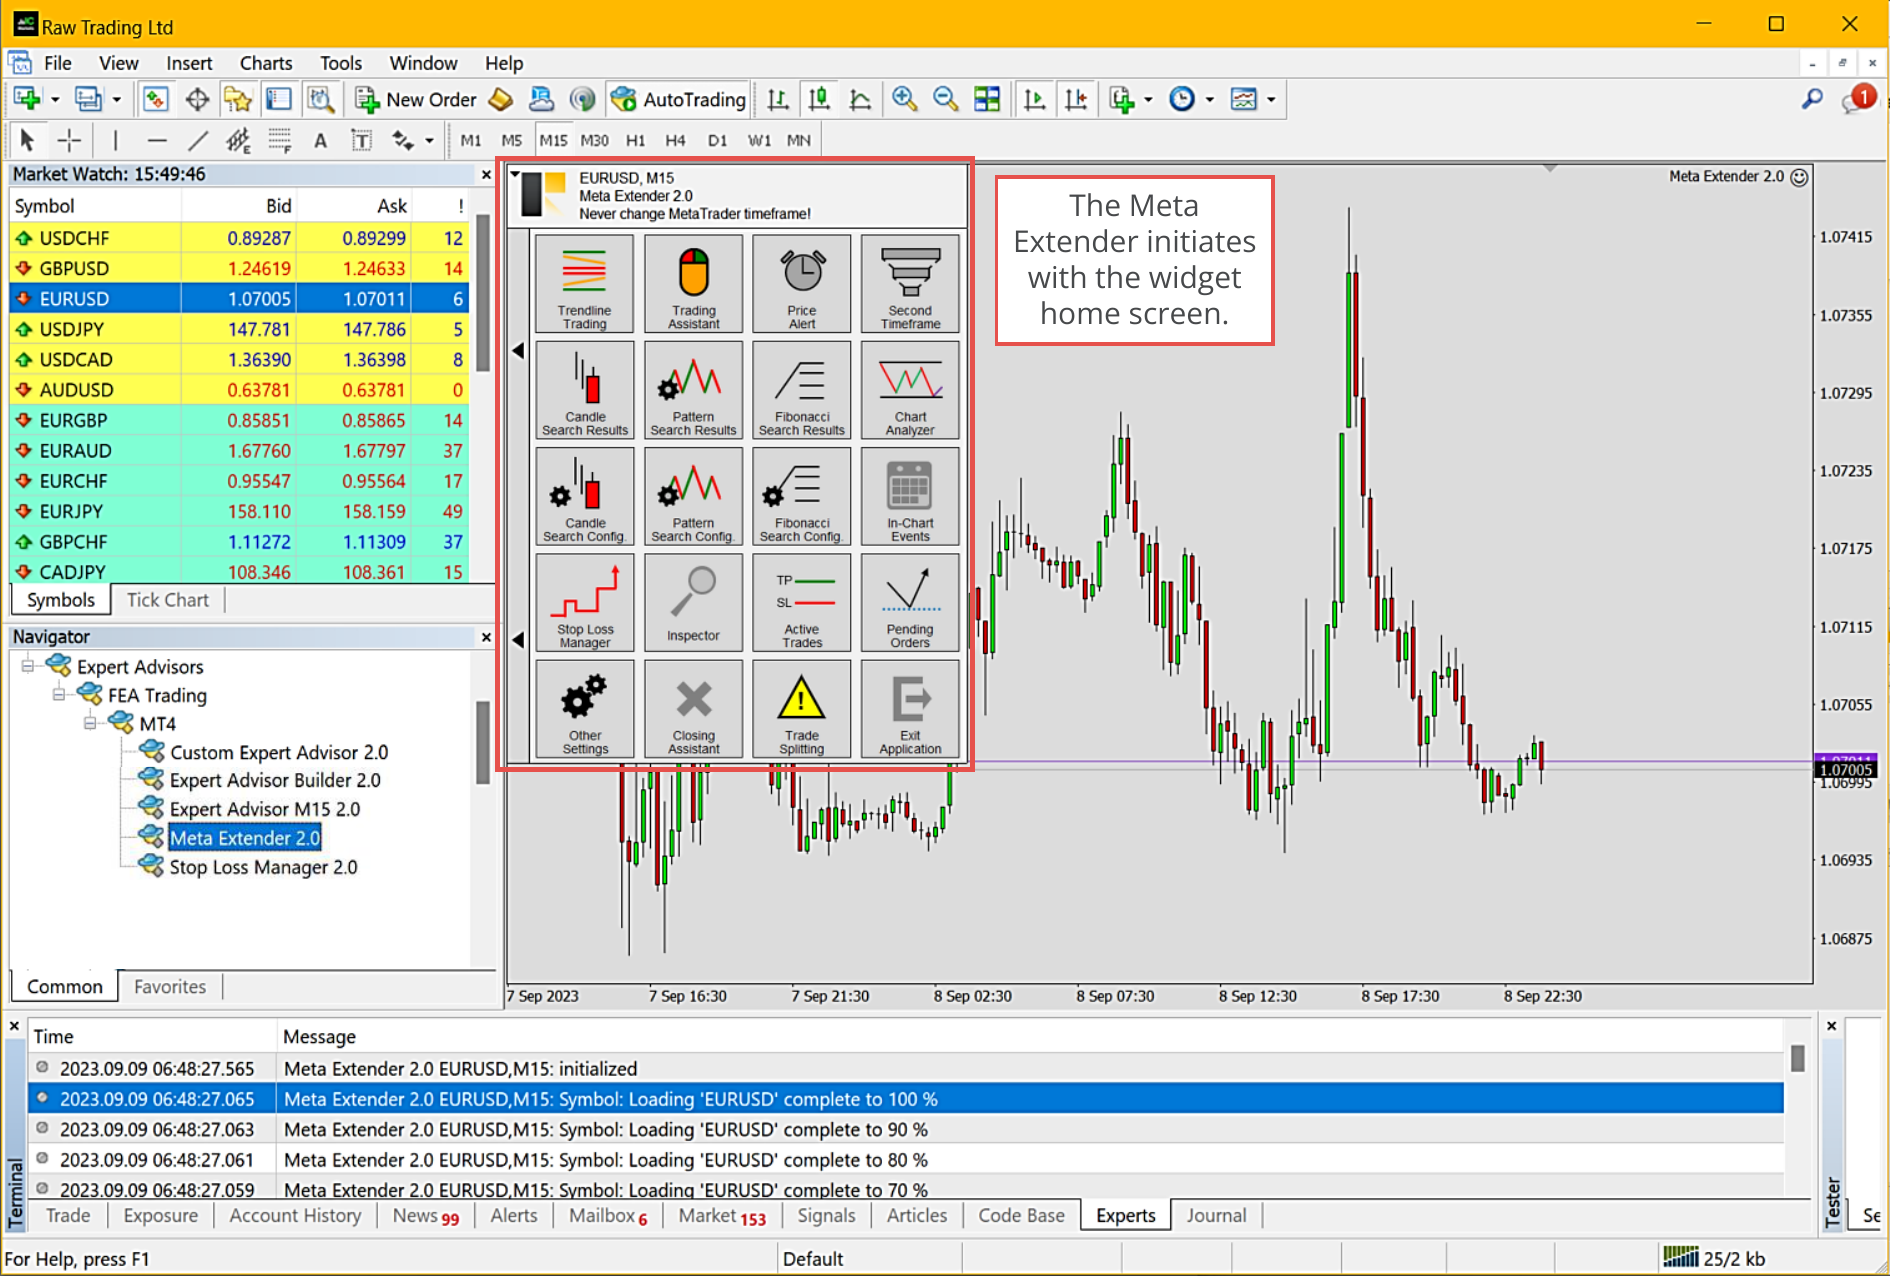The image size is (1890, 1276).
Task: Switch chart to W1 timeframe
Action: (759, 140)
